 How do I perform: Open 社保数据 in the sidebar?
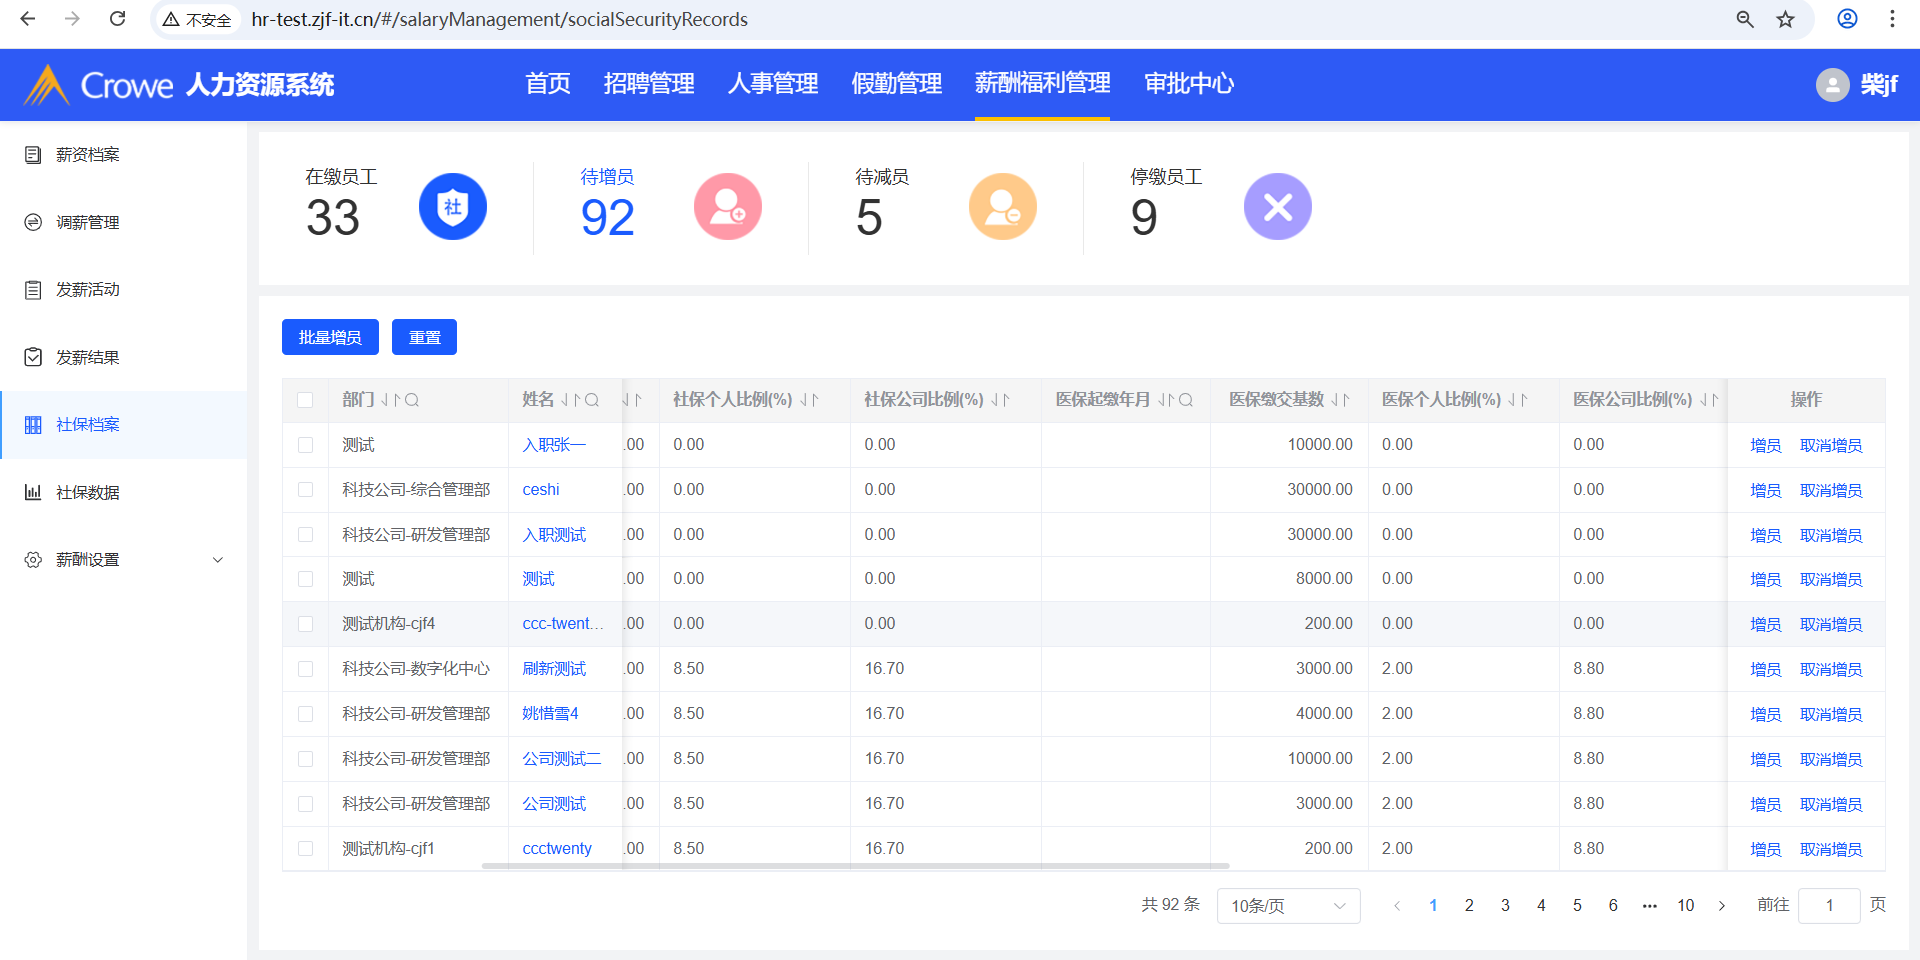pos(88,492)
